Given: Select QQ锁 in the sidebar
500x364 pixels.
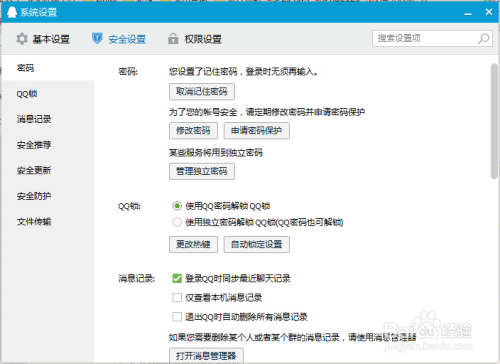Looking at the screenshot, I should click(x=48, y=94).
